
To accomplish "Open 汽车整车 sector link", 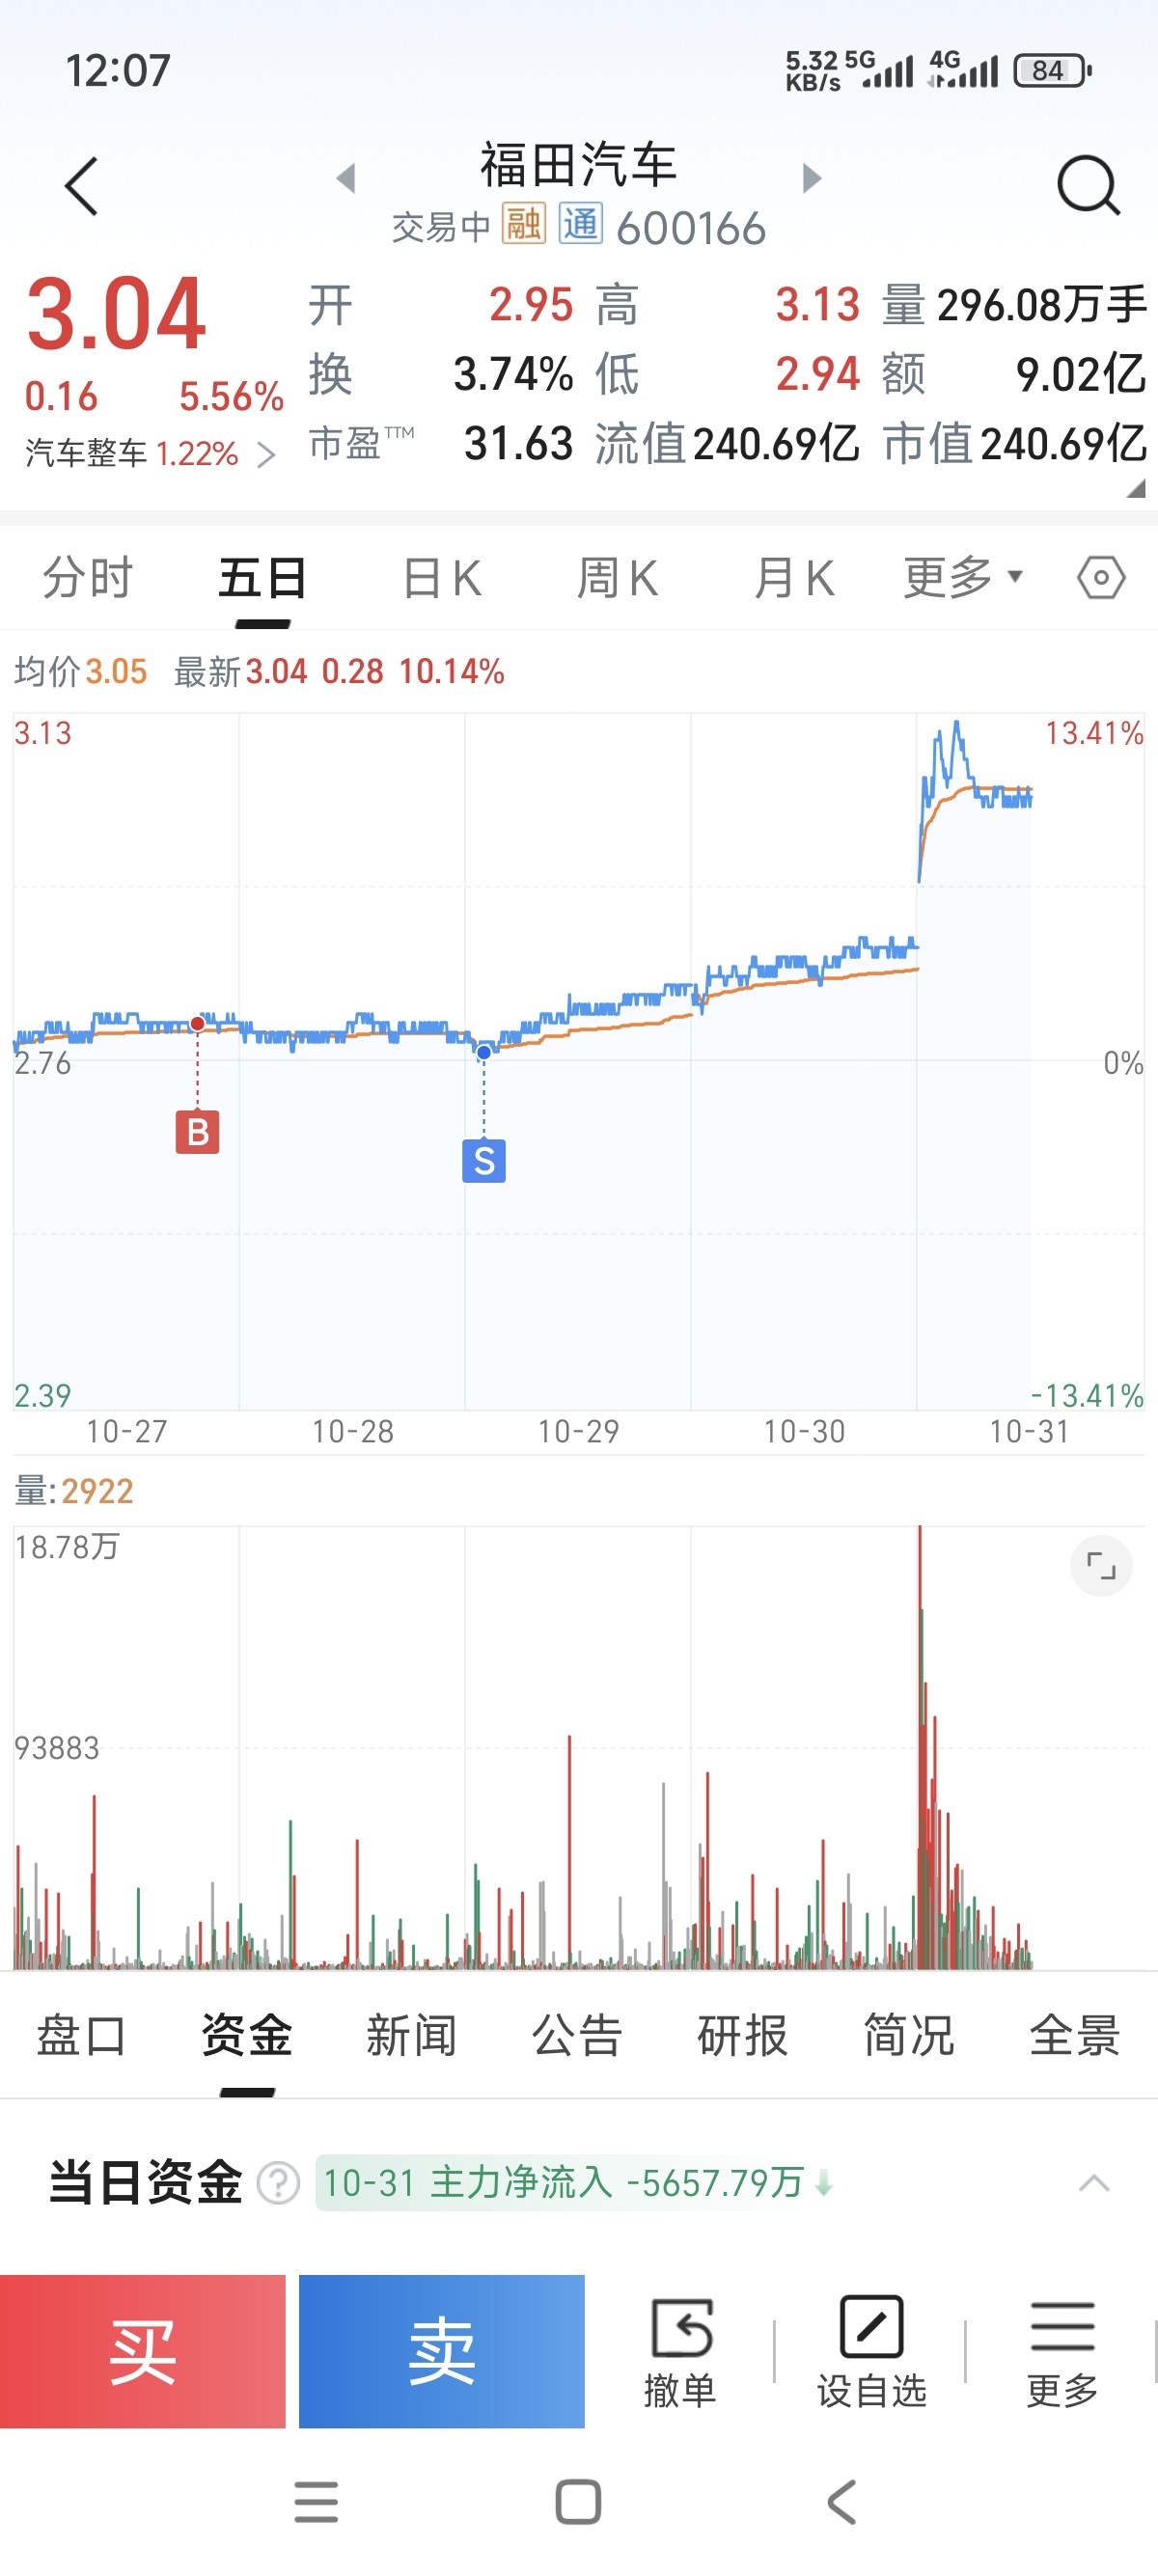I will [150, 454].
